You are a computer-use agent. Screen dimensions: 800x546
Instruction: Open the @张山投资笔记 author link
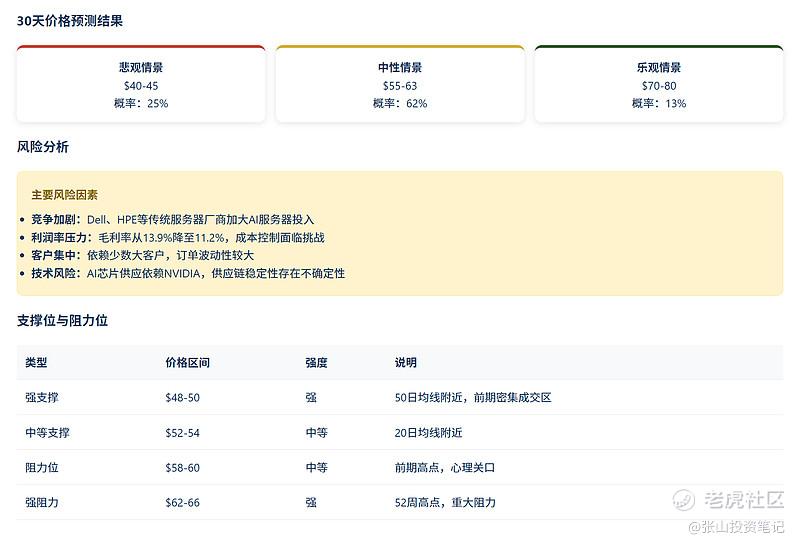pos(736,526)
